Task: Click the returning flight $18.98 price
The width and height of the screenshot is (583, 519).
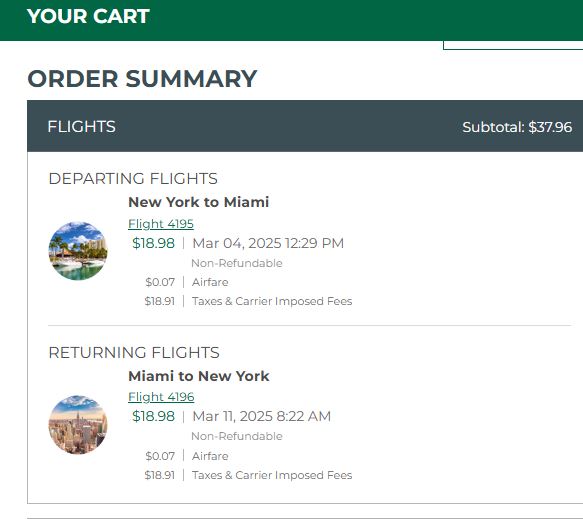Action: pos(153,416)
